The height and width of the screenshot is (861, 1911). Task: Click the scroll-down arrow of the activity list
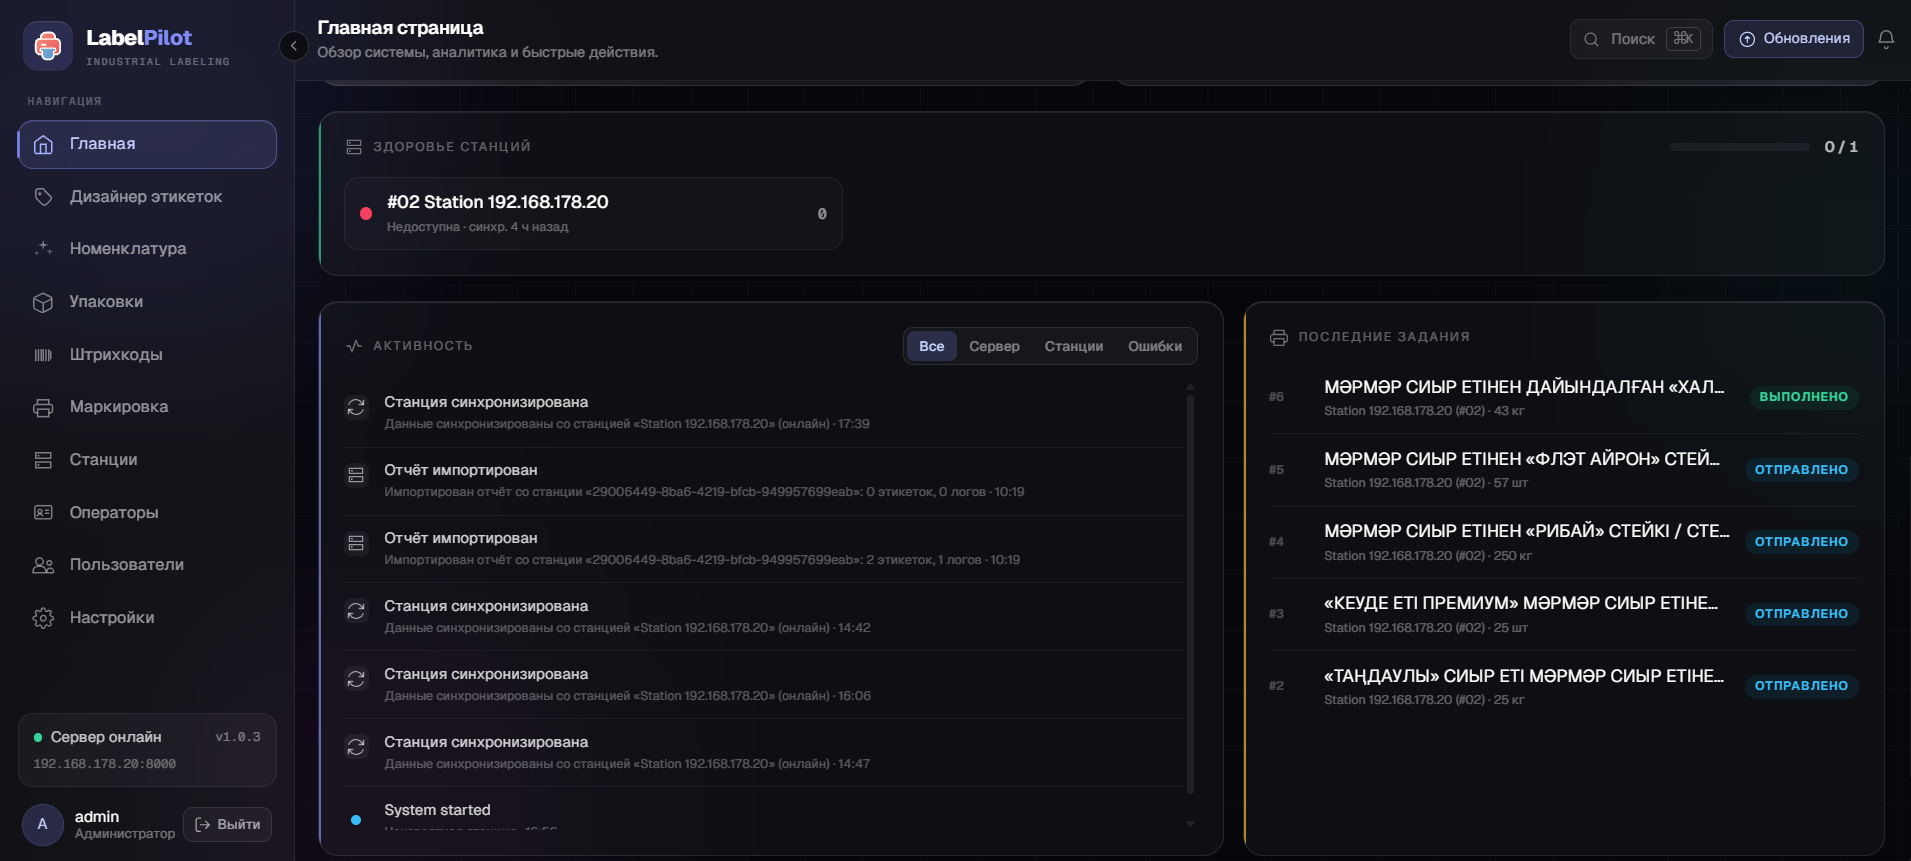pyautogui.click(x=1190, y=824)
